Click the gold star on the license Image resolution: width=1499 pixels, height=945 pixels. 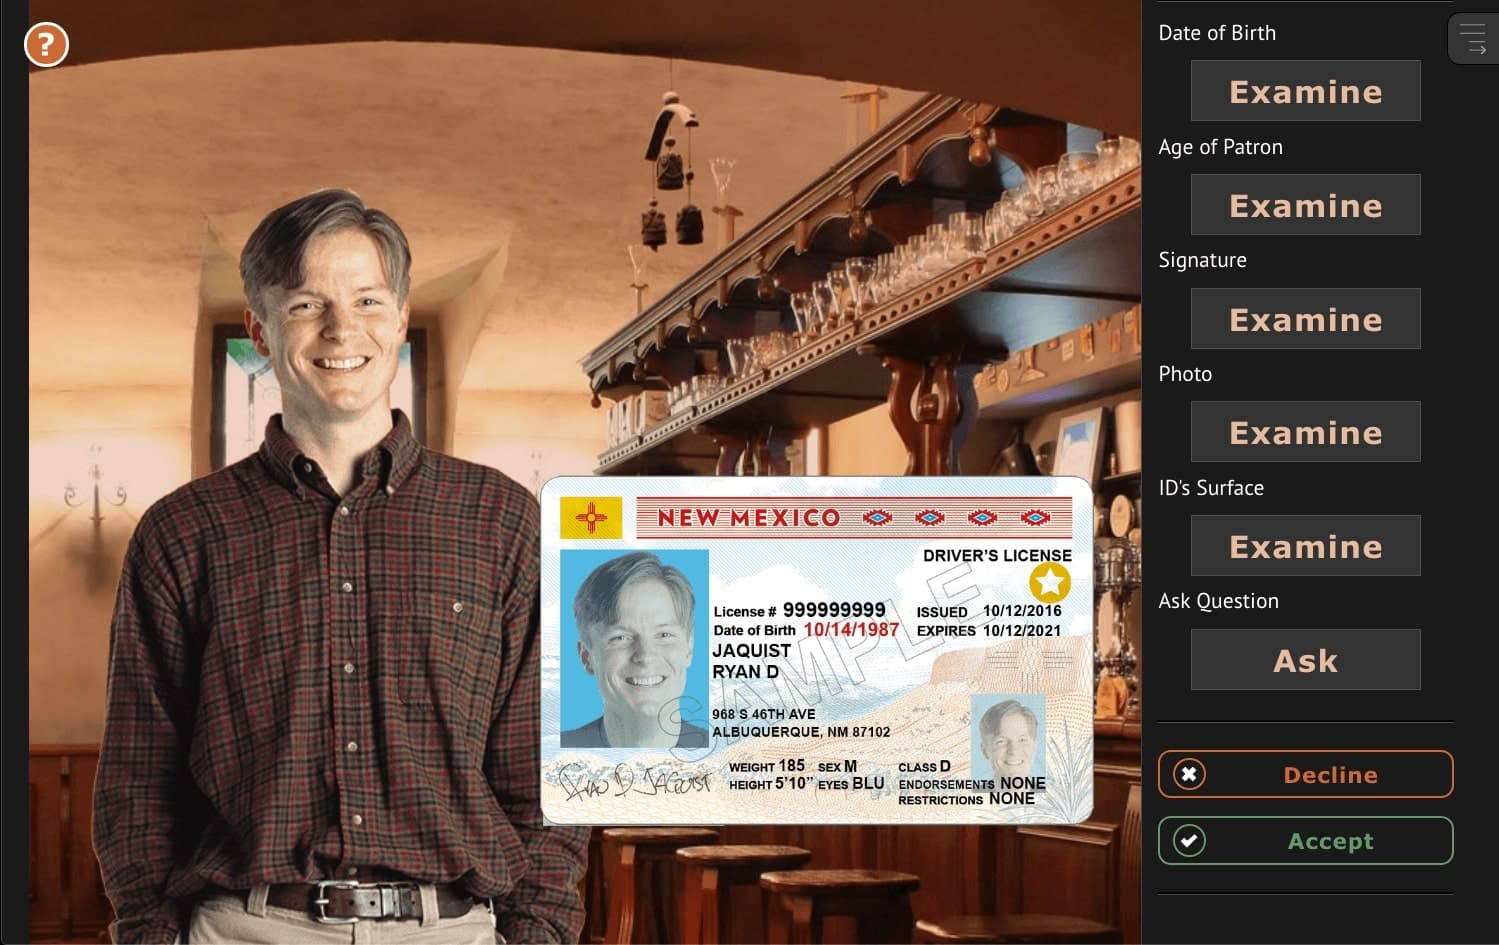coord(1049,581)
